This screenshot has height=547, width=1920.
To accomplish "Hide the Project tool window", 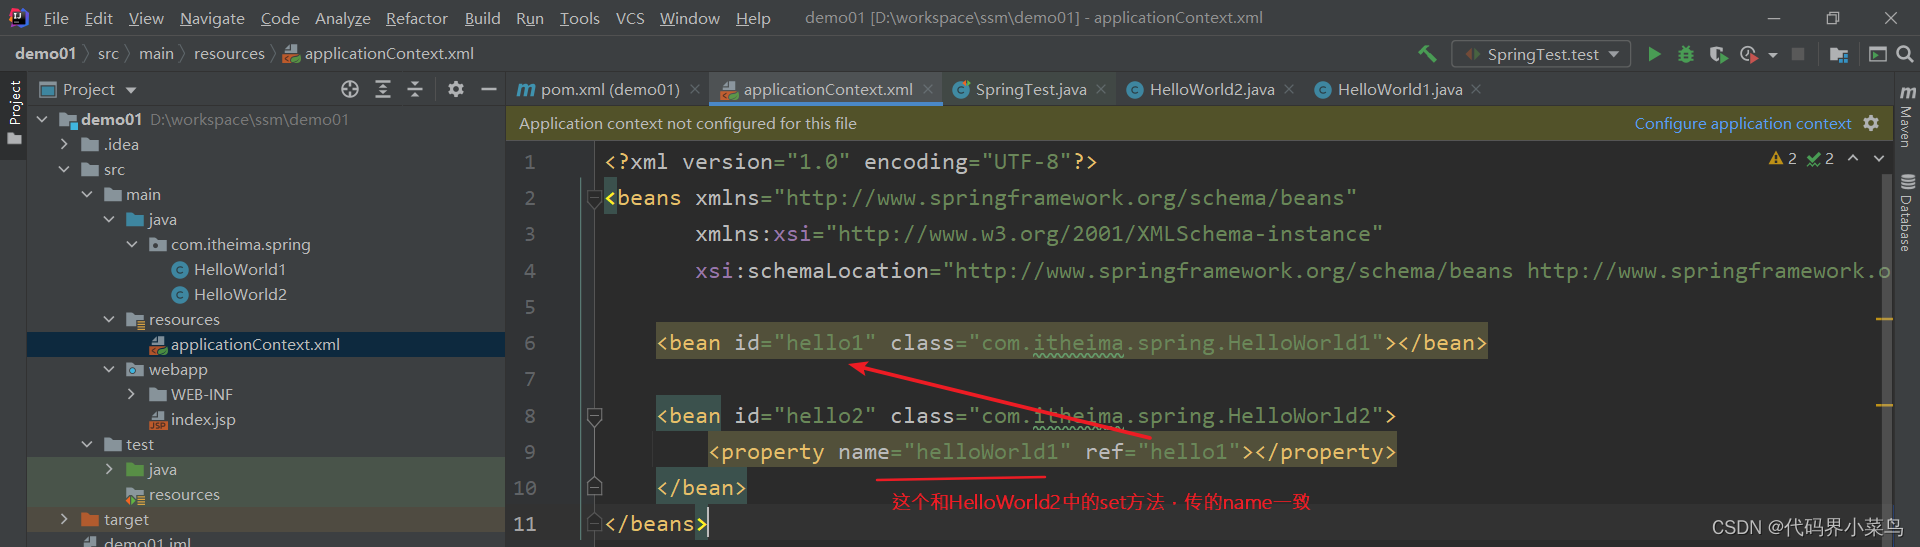I will pyautogui.click(x=489, y=89).
